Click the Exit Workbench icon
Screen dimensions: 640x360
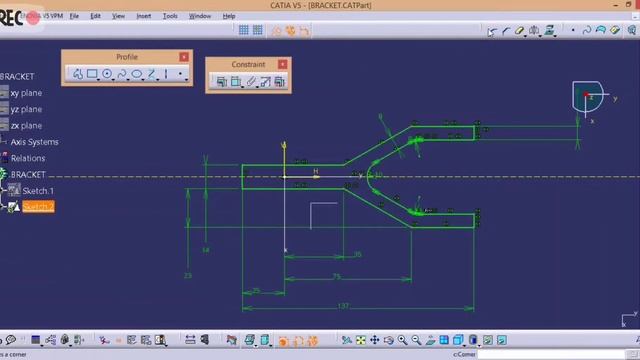tap(632, 30)
